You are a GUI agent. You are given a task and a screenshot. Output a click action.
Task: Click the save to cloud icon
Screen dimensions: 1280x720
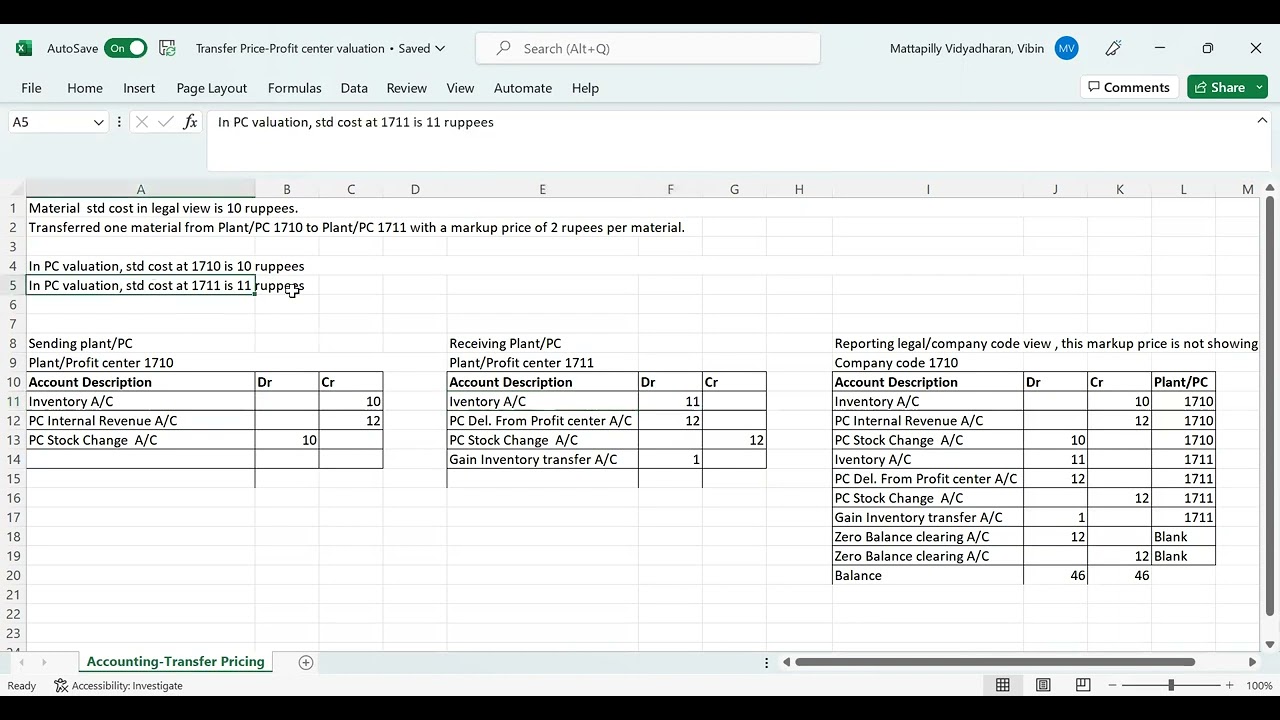[x=167, y=48]
